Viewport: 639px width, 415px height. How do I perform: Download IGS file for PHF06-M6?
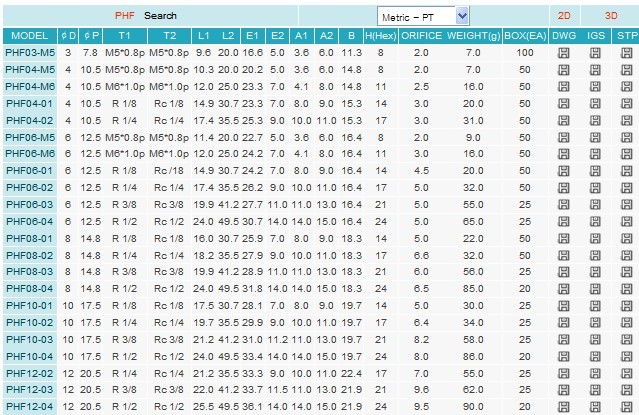596,154
